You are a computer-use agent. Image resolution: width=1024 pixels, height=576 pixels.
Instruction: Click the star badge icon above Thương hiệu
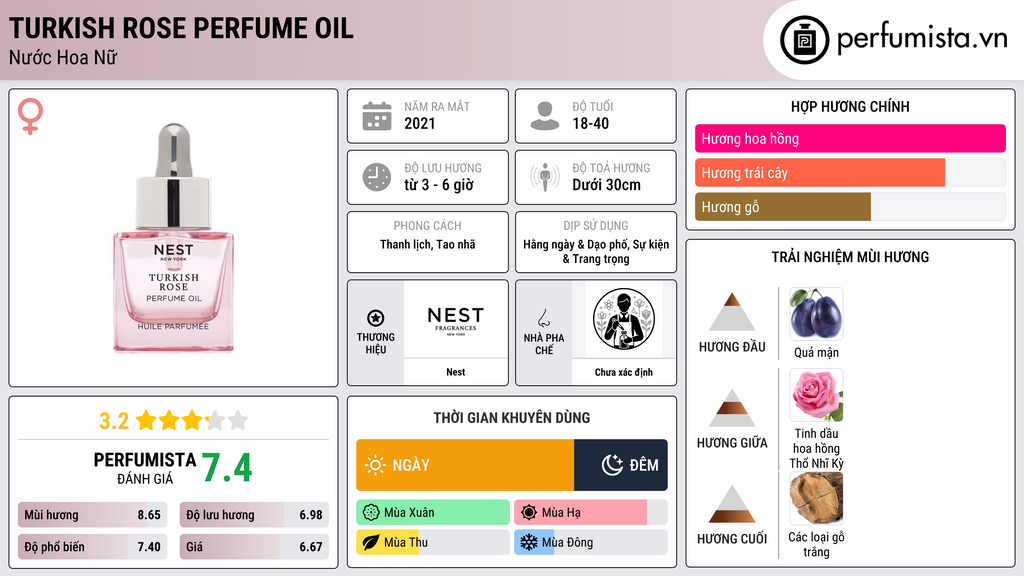(x=376, y=318)
